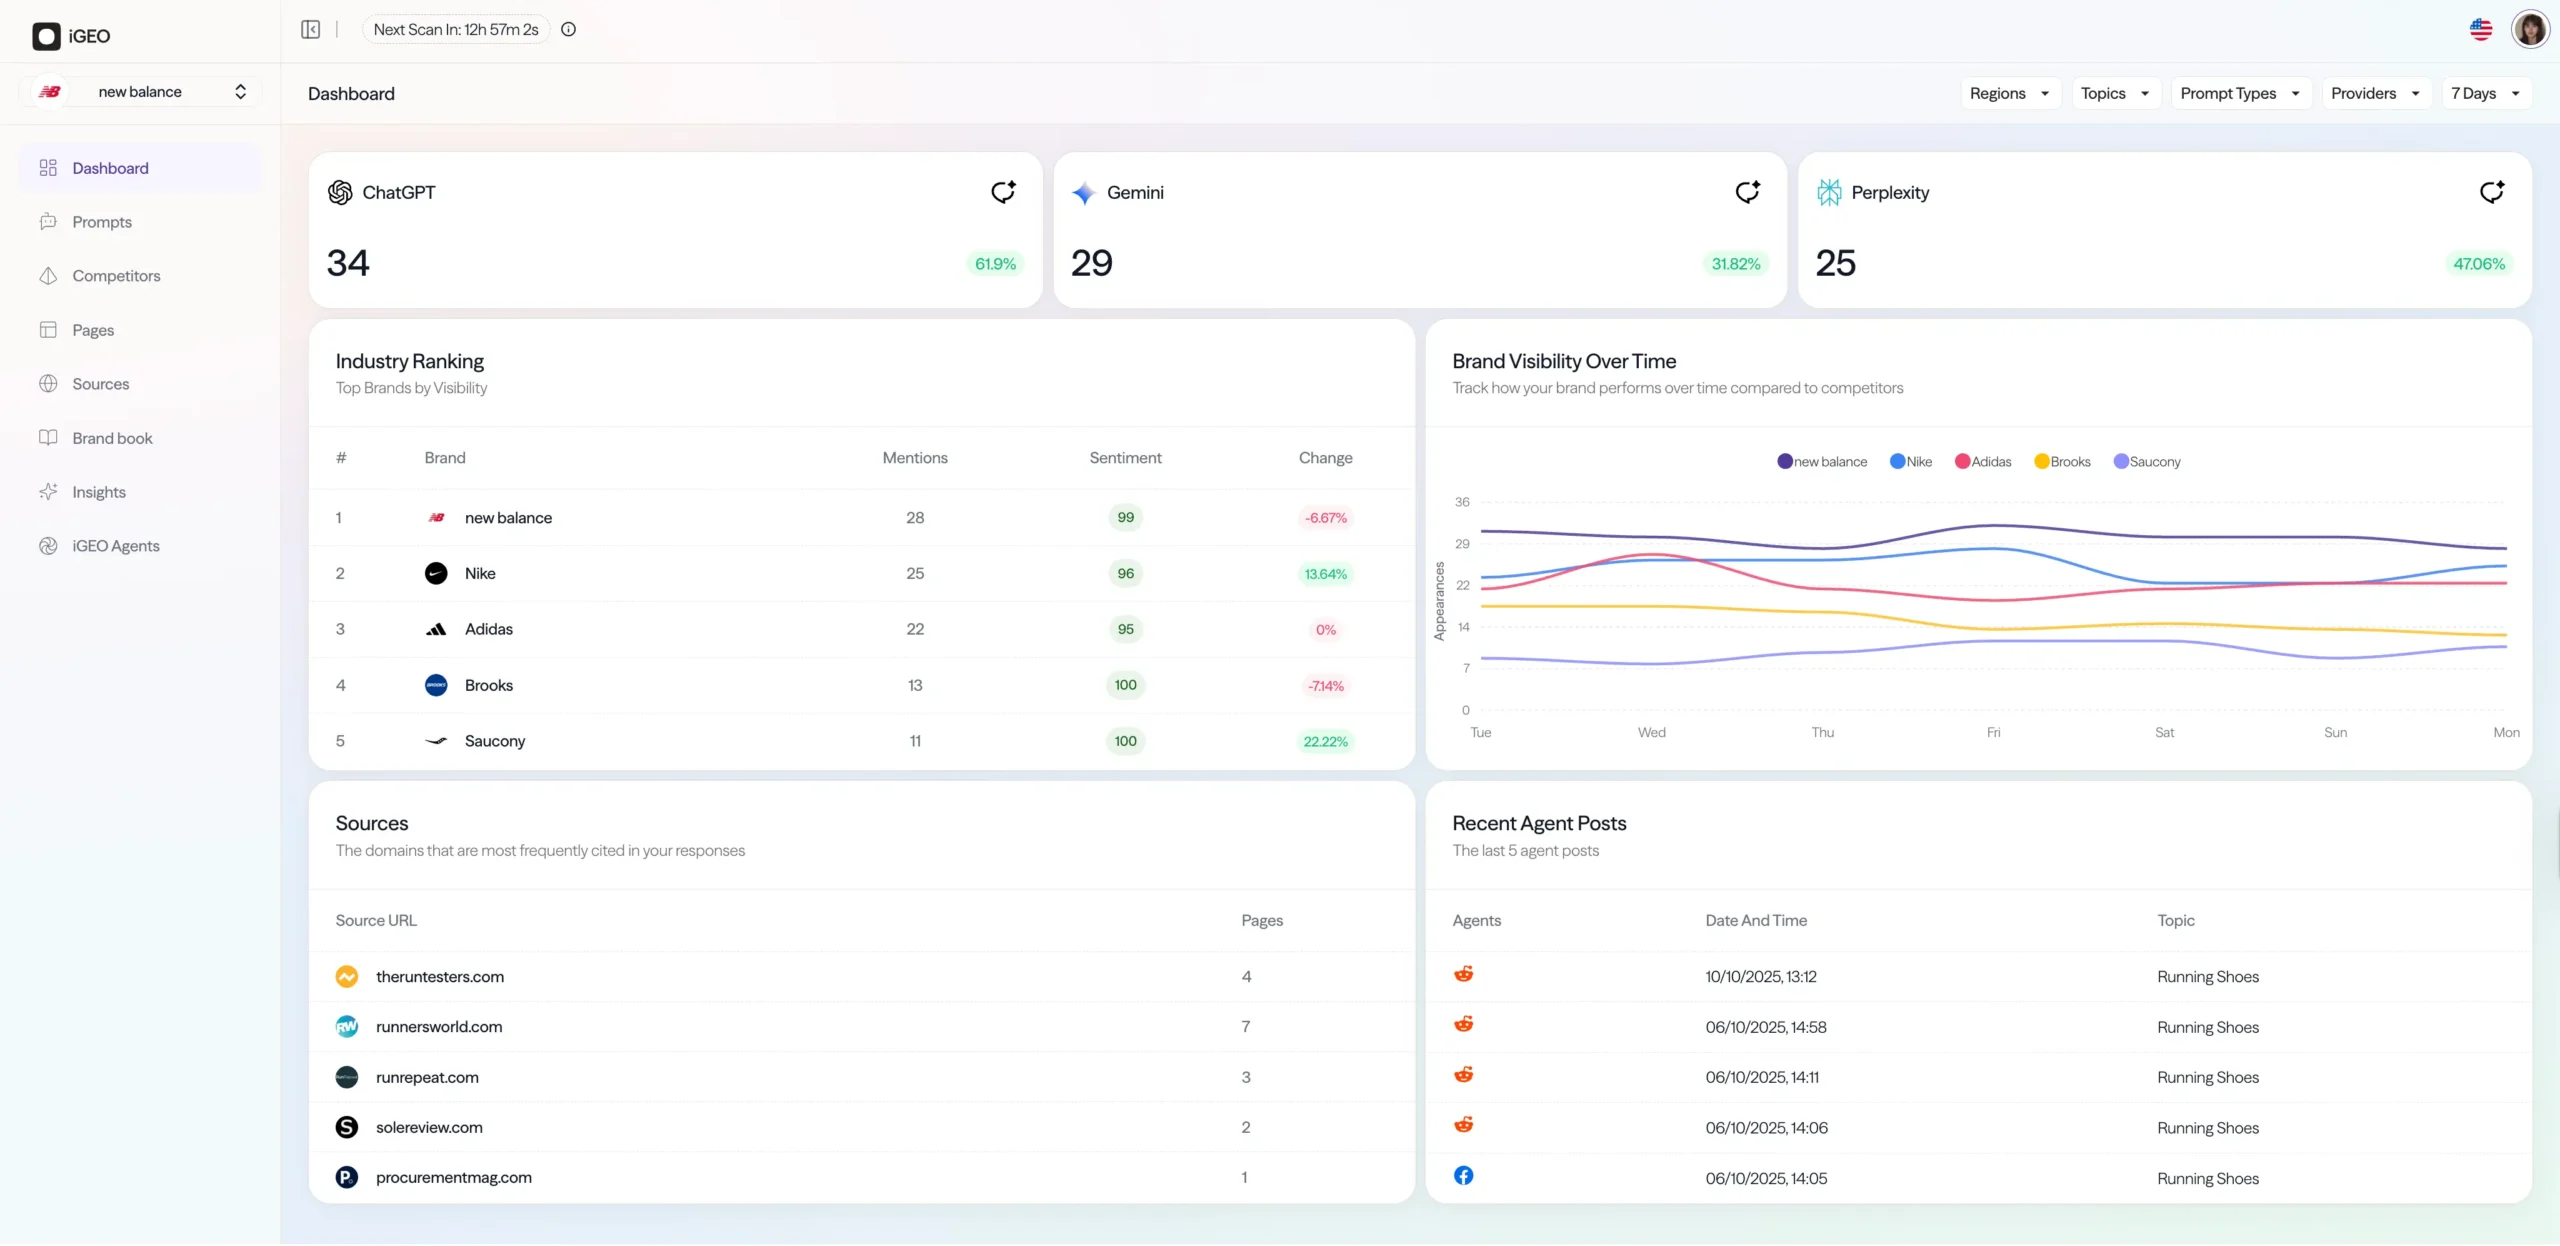
Task: Expand the 7 Days range dropdown
Action: click(2485, 93)
